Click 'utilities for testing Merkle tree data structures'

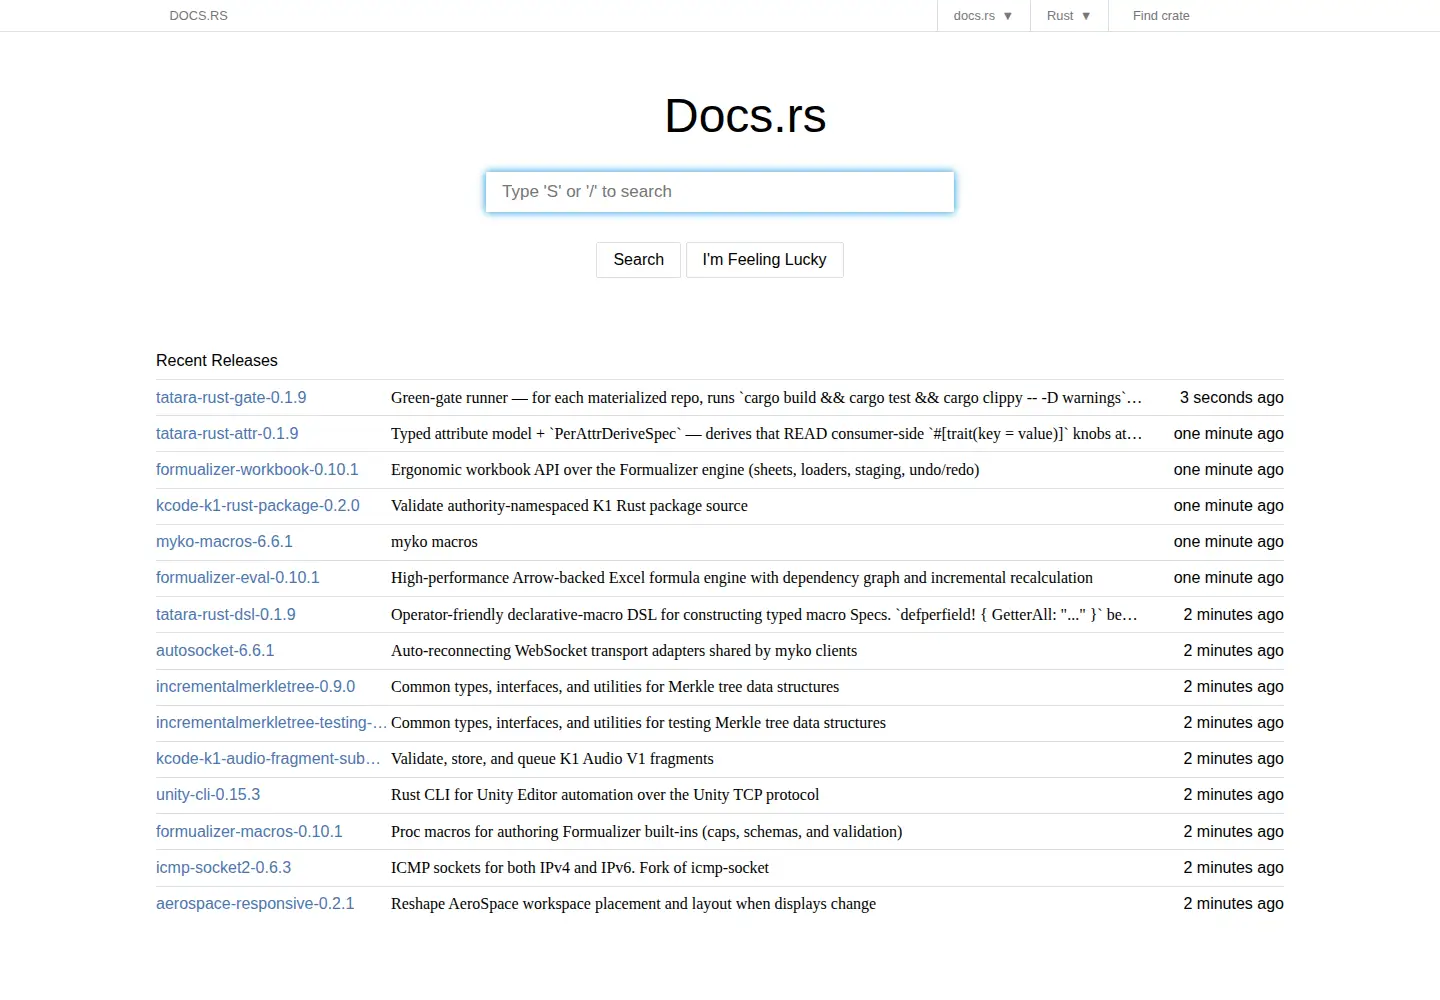tap(638, 723)
